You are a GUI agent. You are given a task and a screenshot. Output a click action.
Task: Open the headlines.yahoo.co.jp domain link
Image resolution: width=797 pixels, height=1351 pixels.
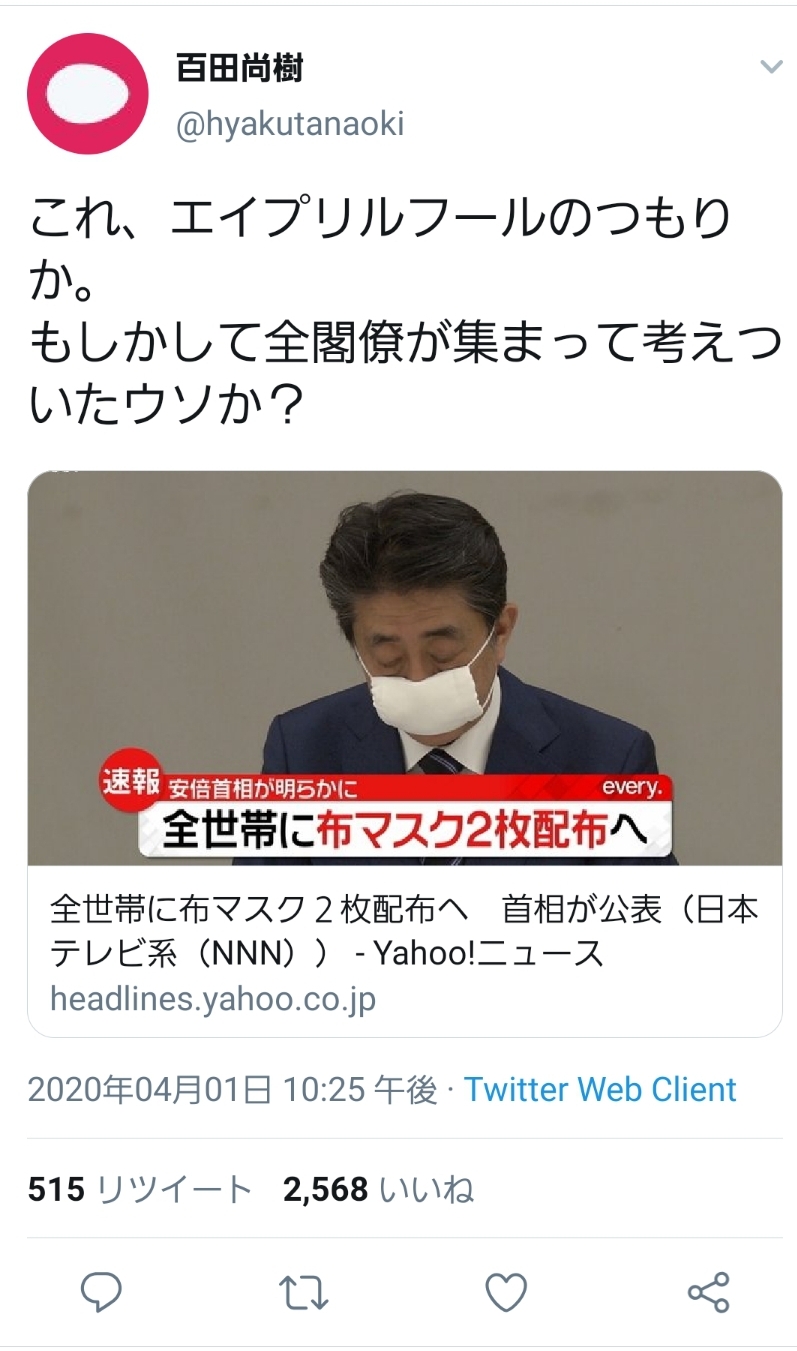click(x=212, y=998)
